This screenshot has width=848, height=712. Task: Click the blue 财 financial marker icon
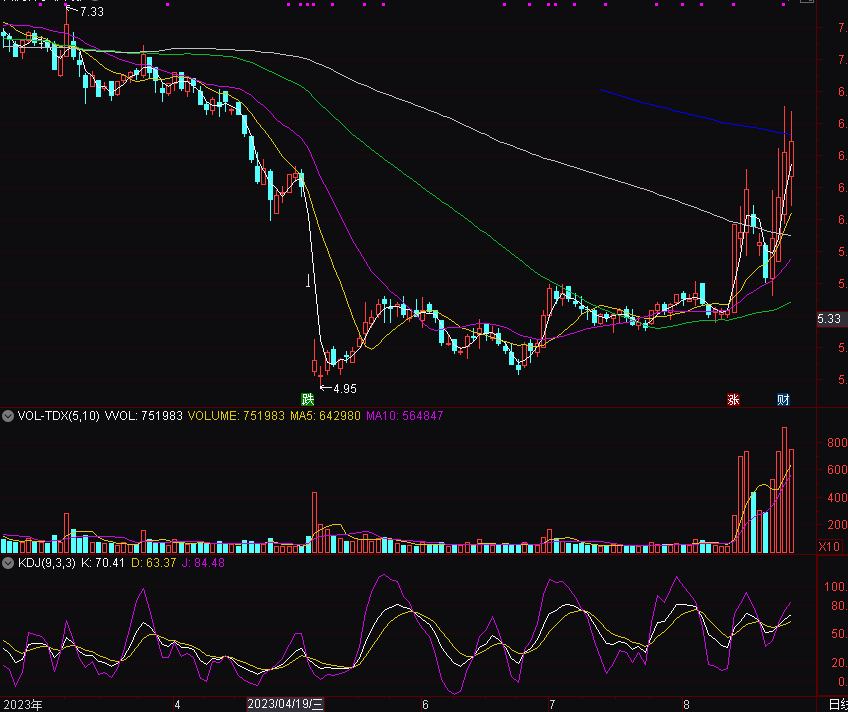[783, 399]
